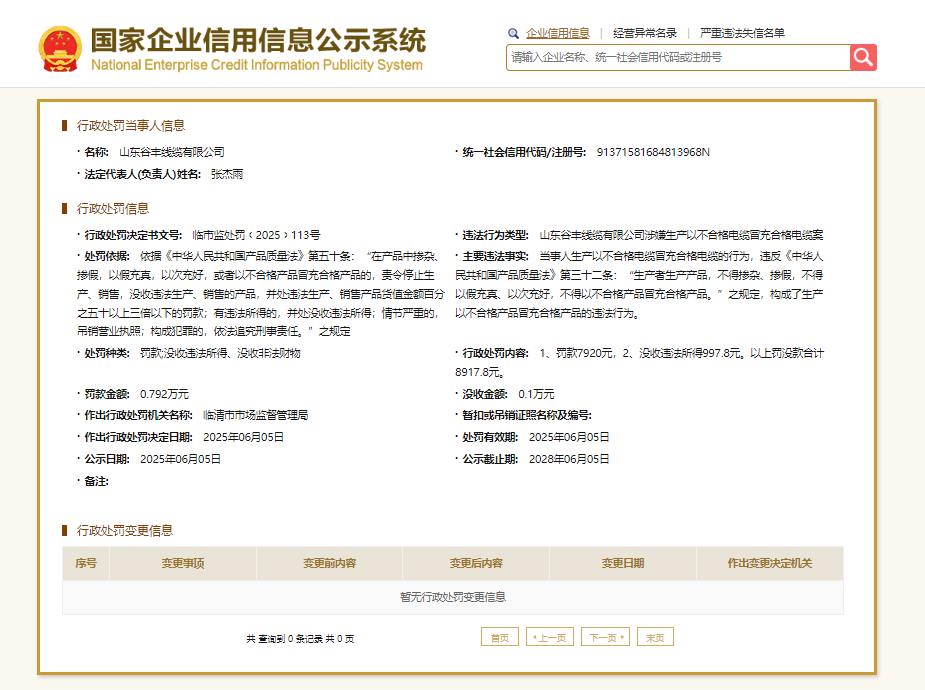Image resolution: width=925 pixels, height=690 pixels.
Task: Select the company name 山东谷丰线缆有限公司
Action: 172,152
